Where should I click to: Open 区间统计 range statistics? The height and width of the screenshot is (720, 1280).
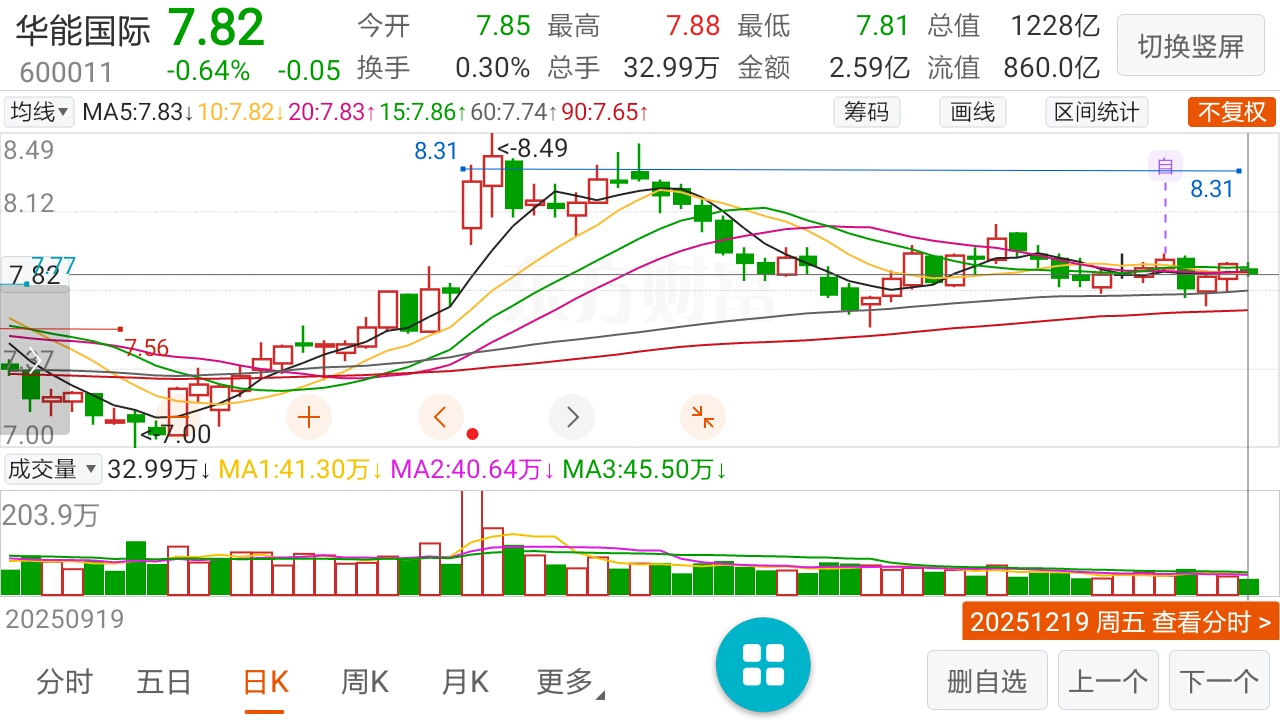click(1097, 112)
